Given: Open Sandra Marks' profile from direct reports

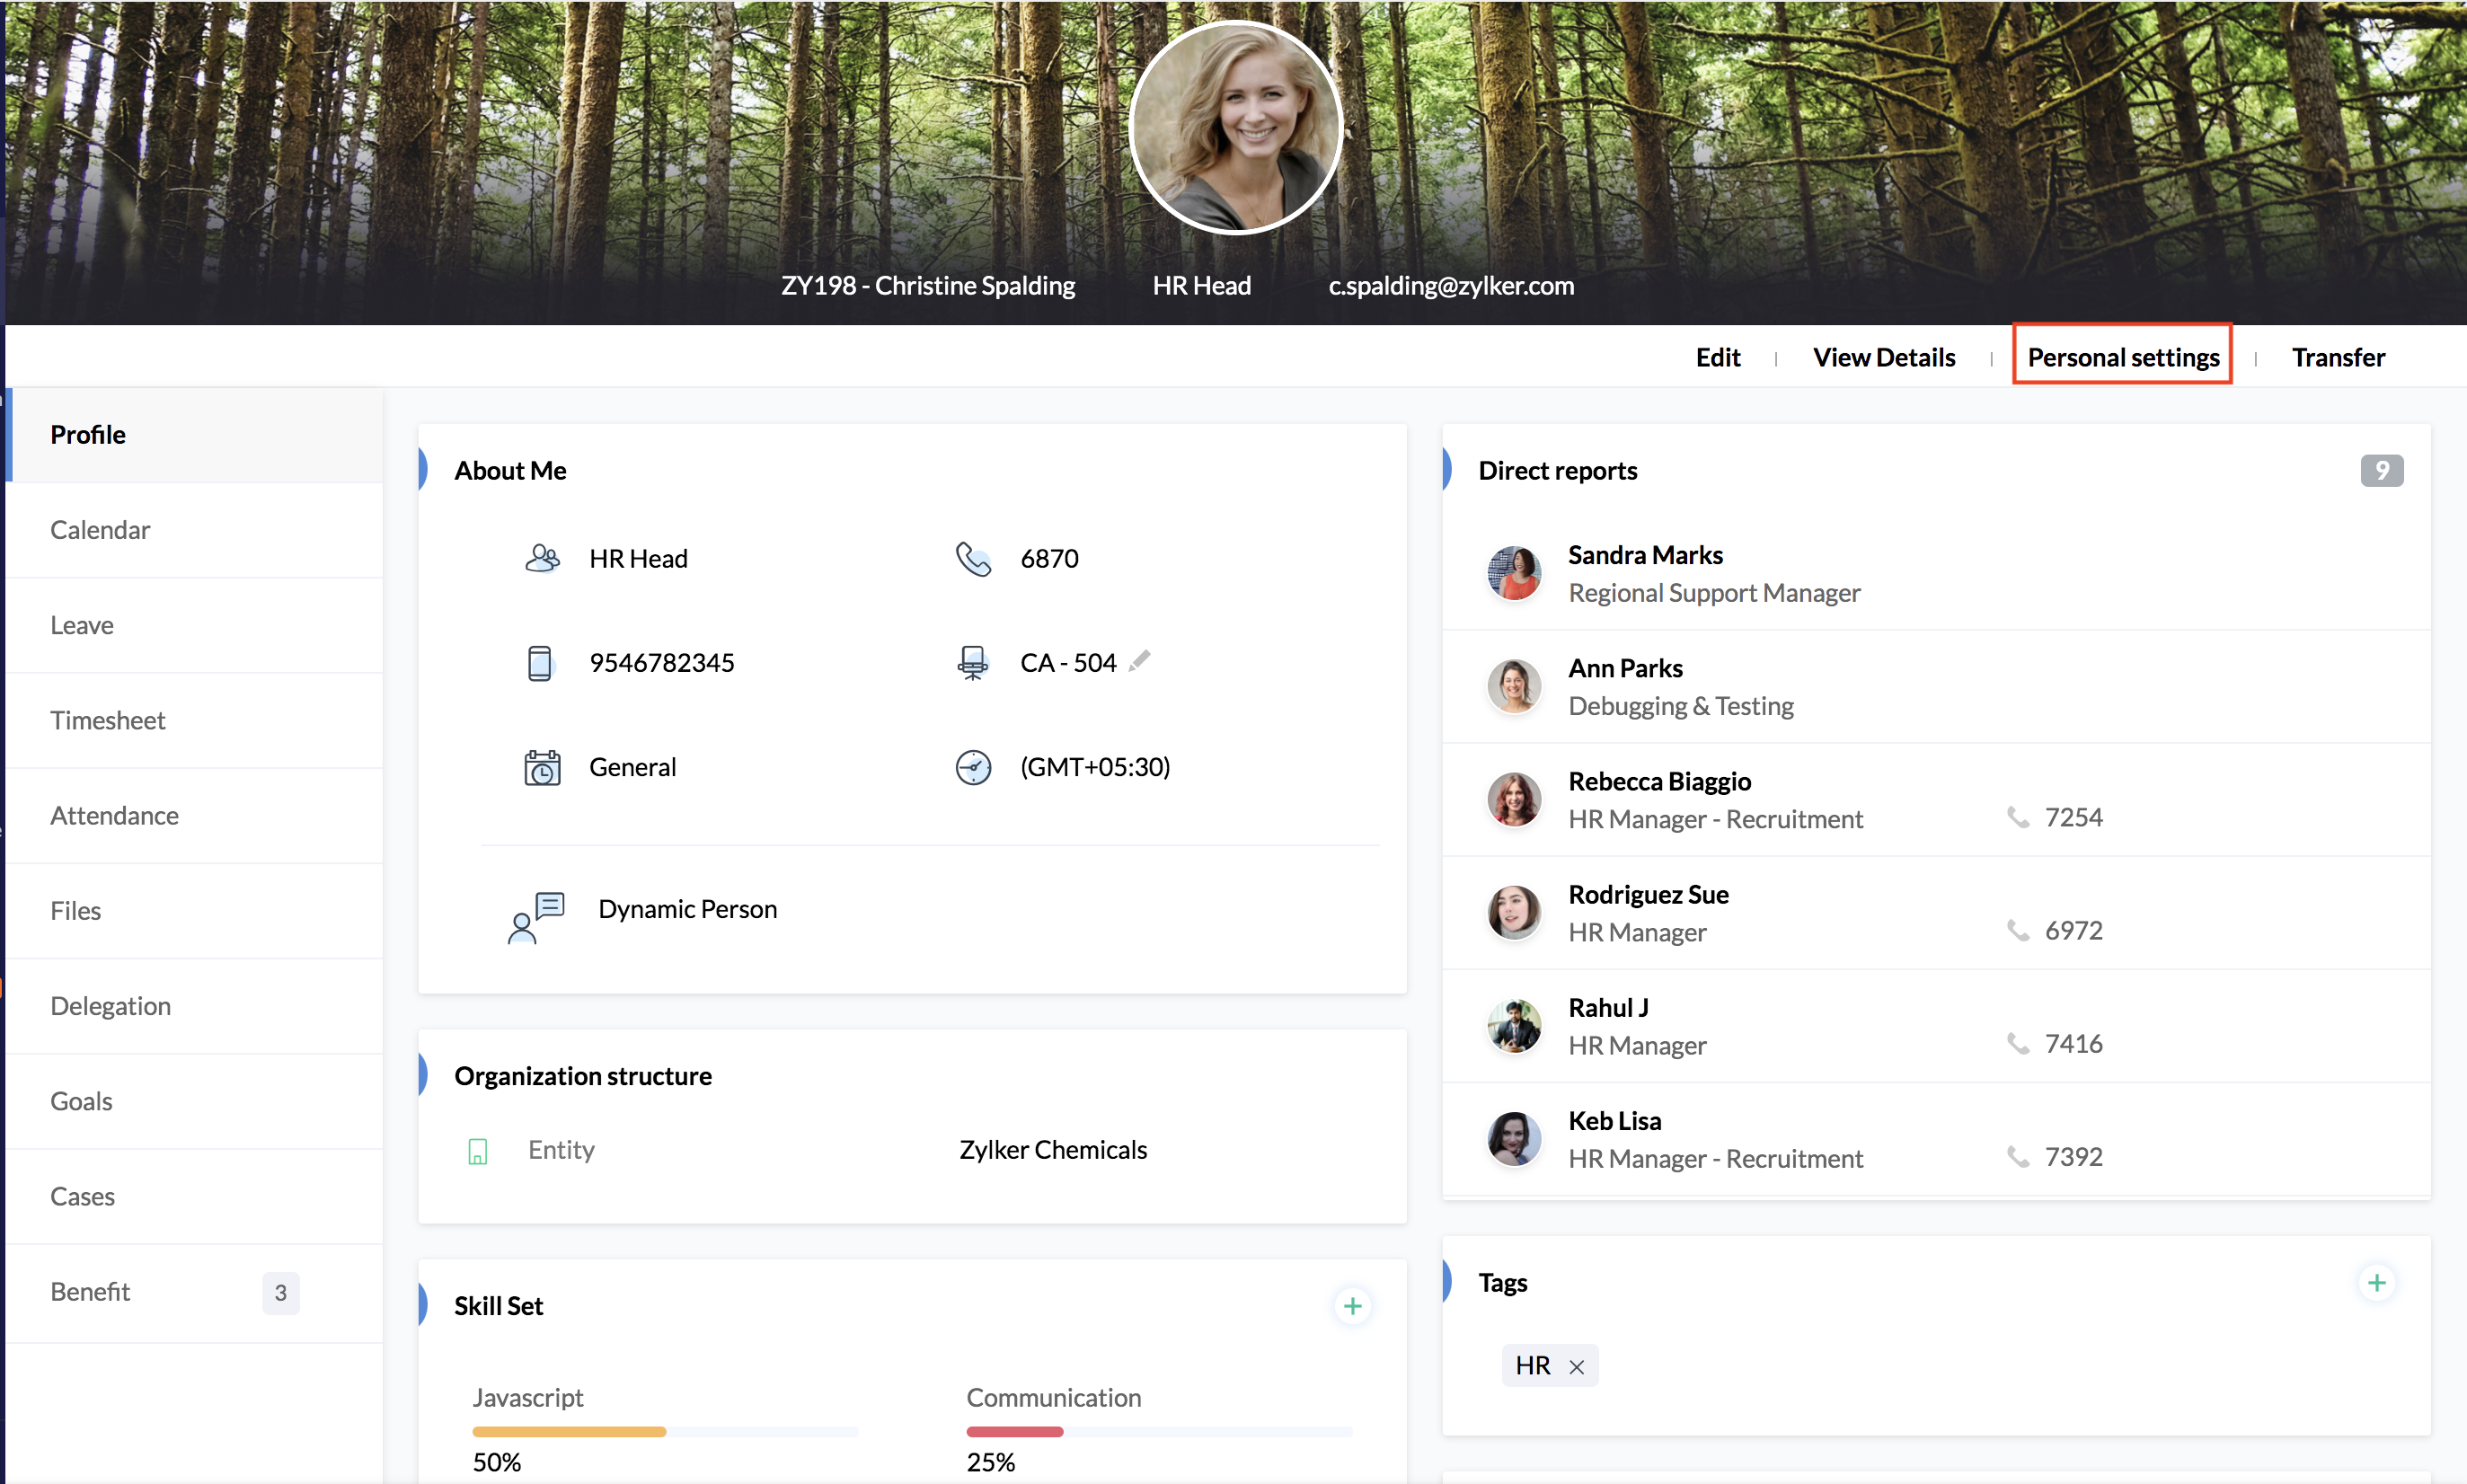Looking at the screenshot, I should click(x=1644, y=555).
